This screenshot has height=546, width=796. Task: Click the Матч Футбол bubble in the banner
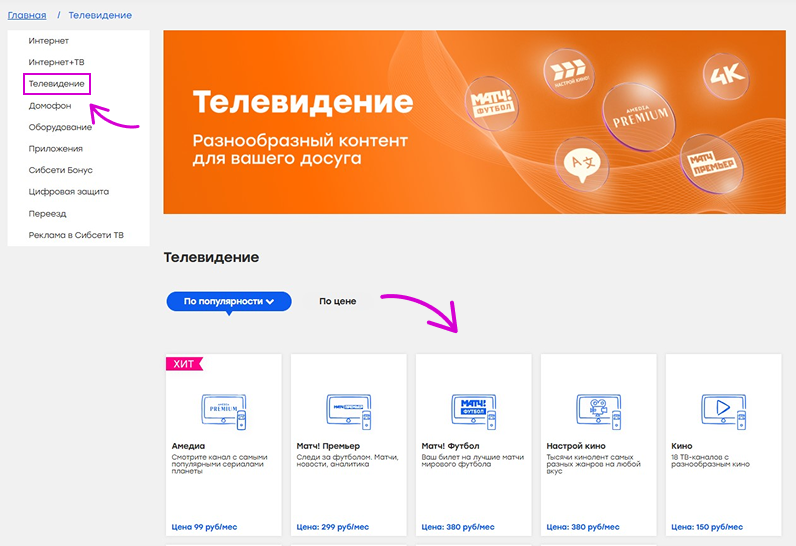pos(491,103)
